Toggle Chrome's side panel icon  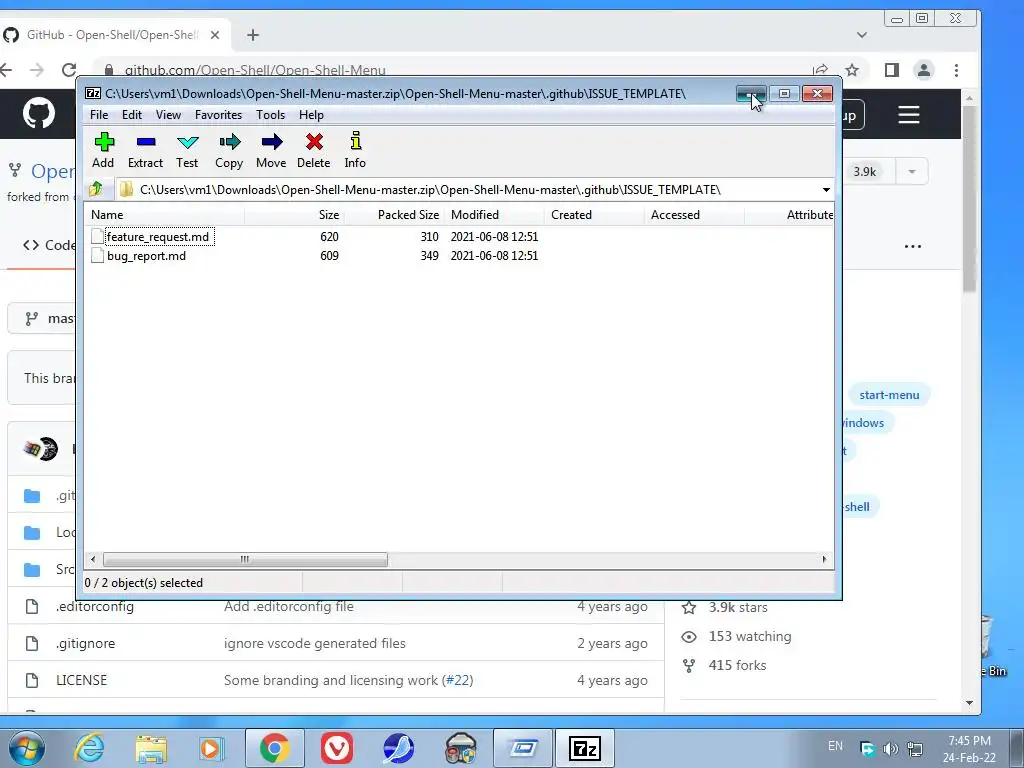click(x=891, y=70)
